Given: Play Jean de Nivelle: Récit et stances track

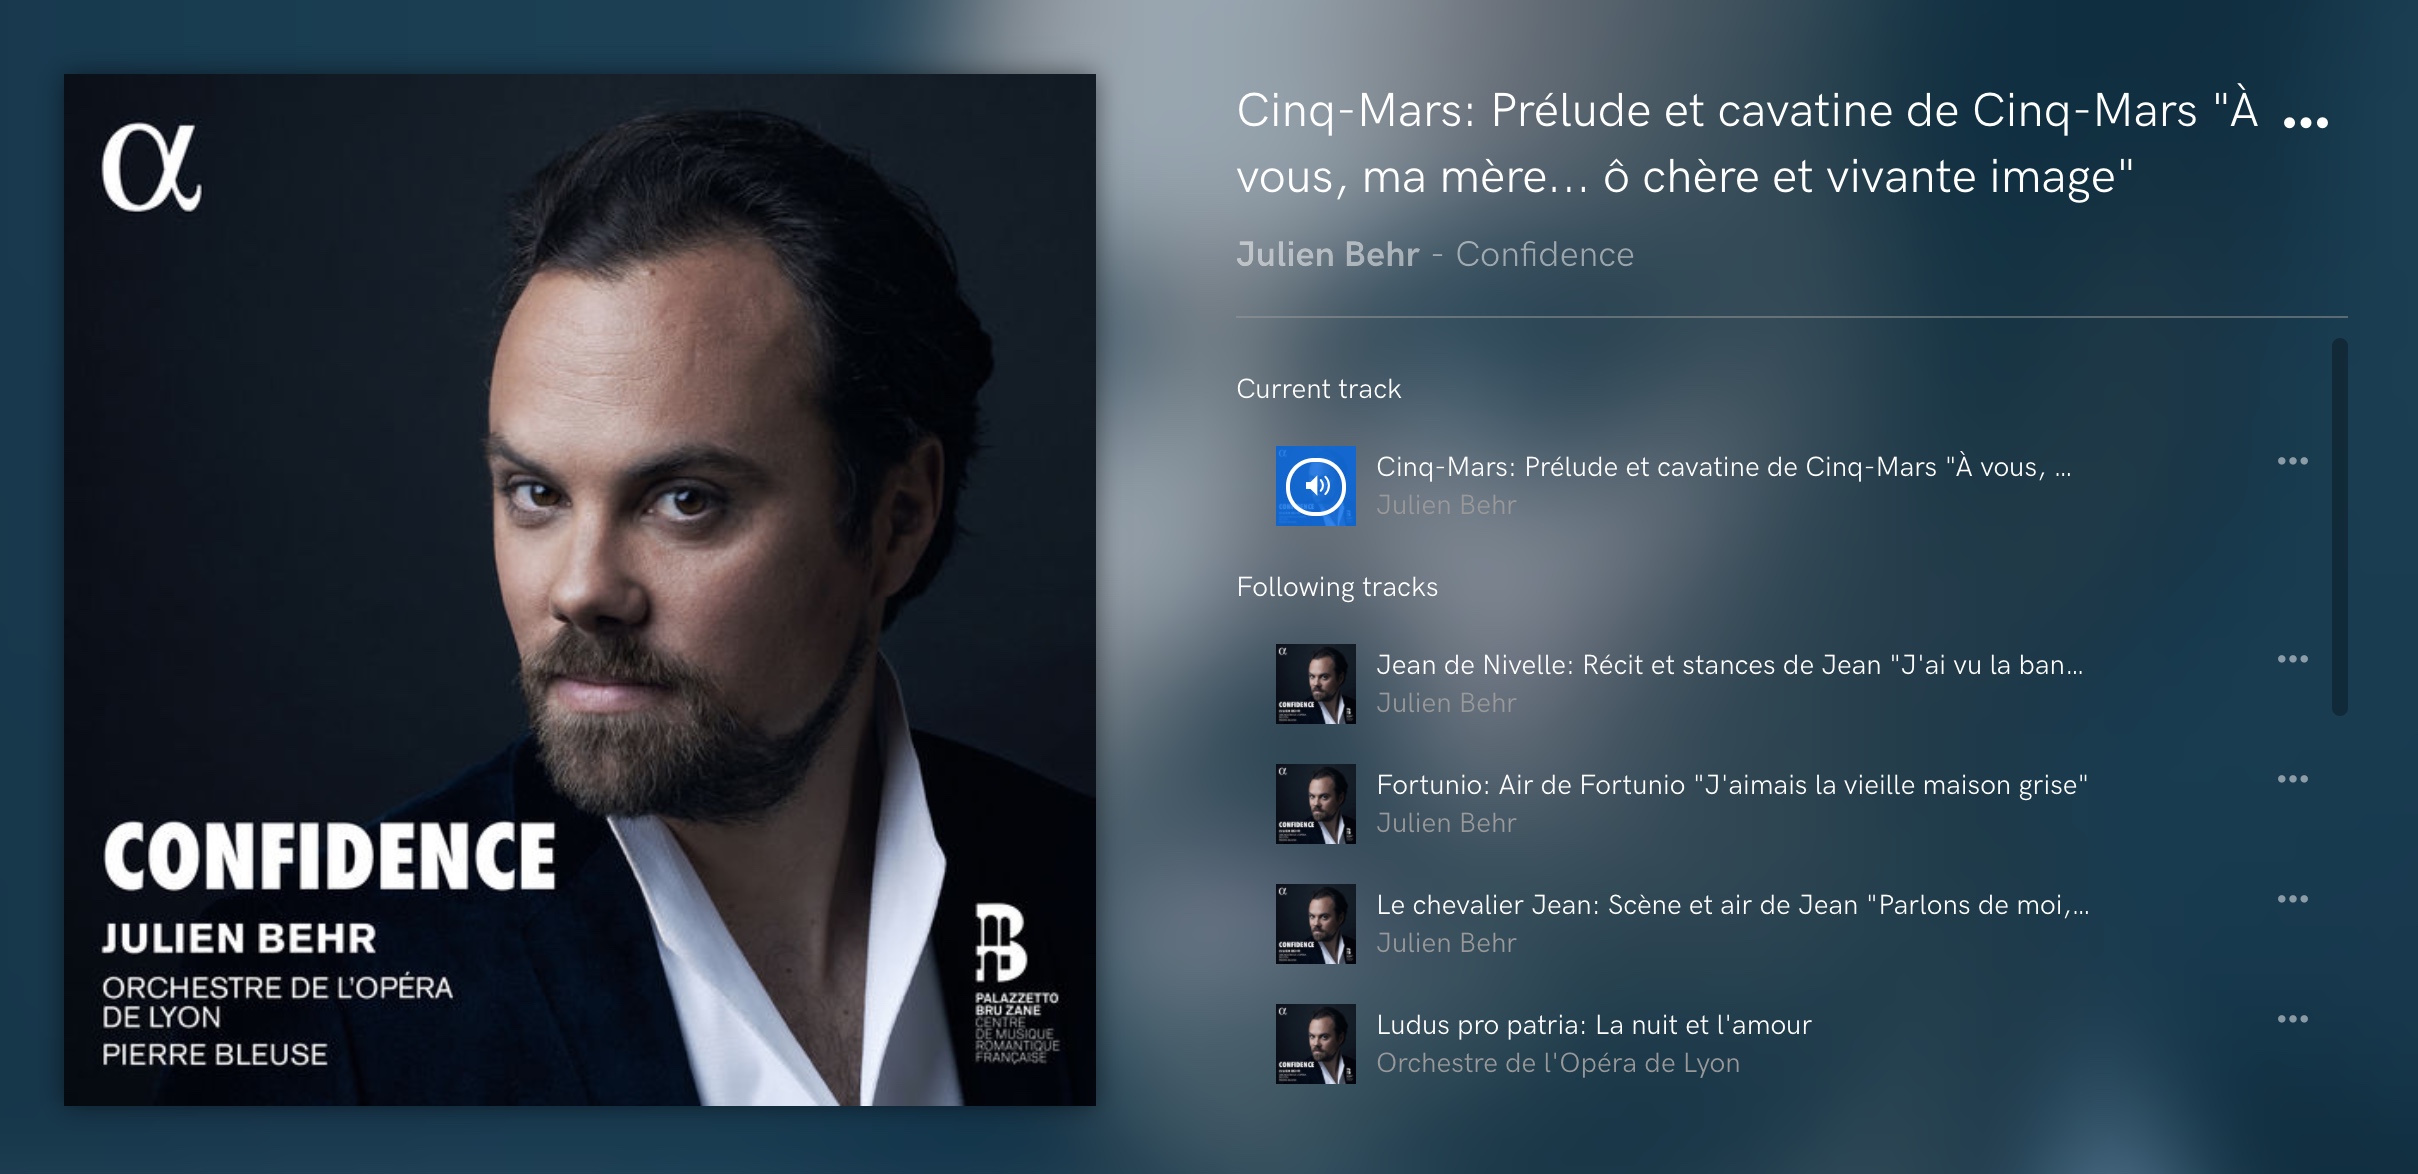Looking at the screenshot, I should (x=1729, y=665).
